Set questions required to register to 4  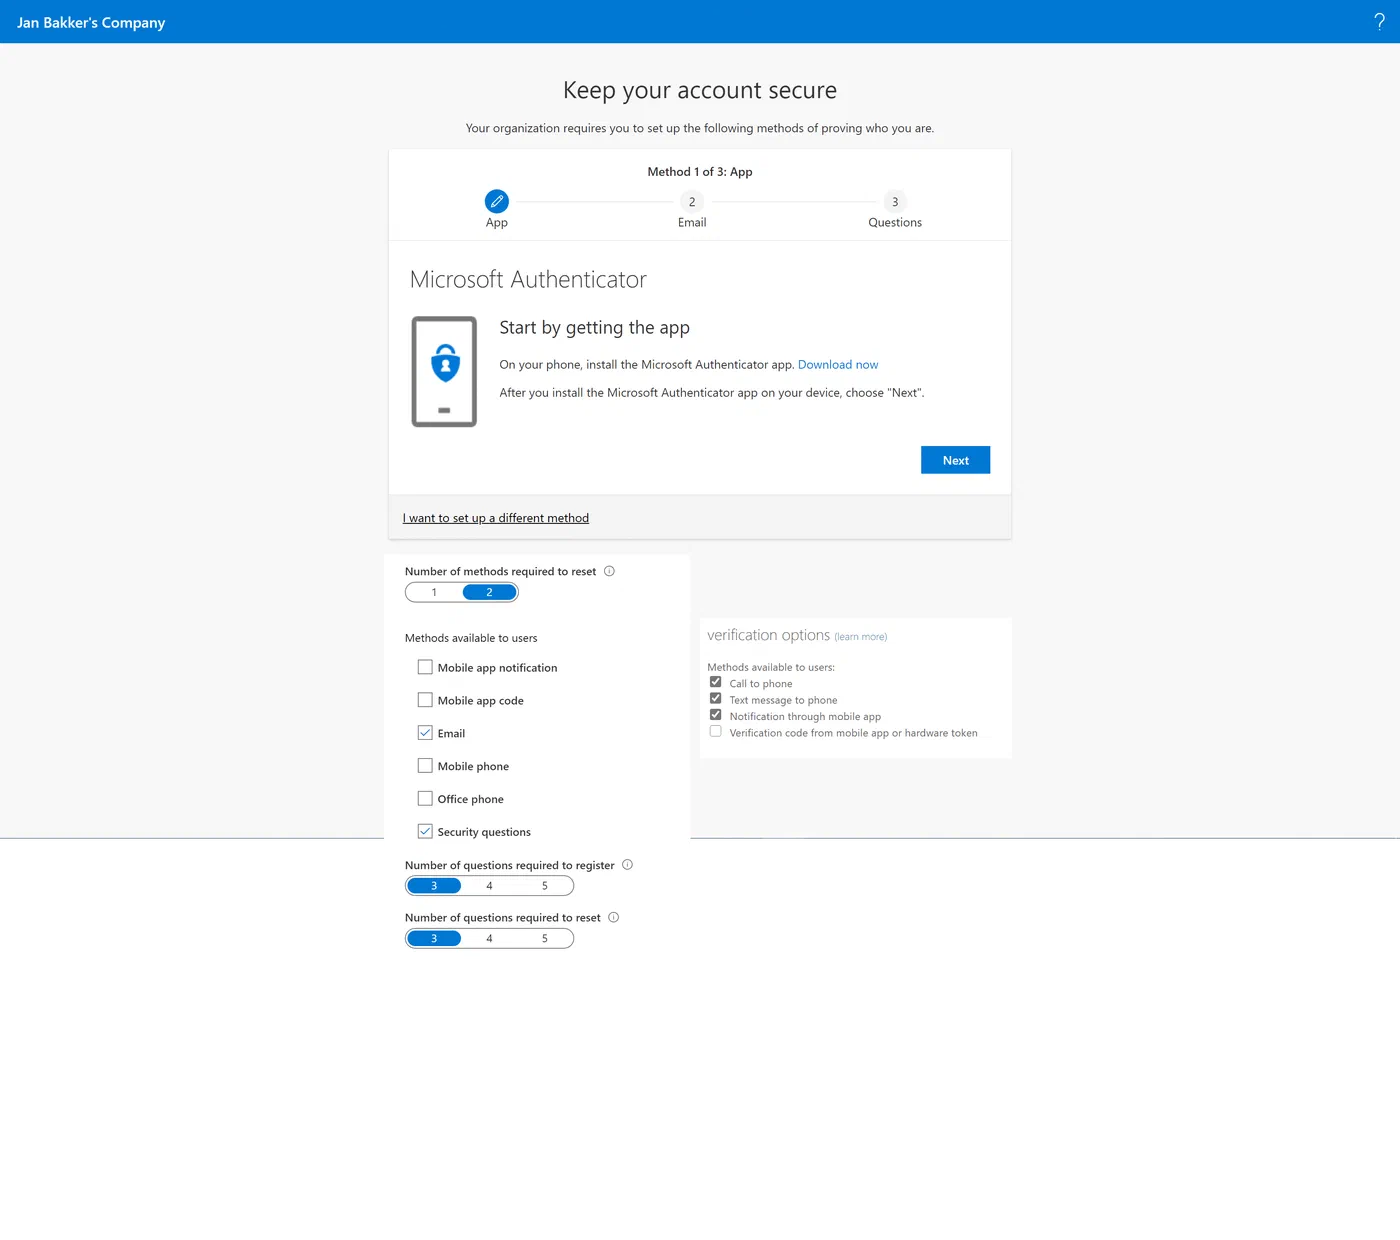pos(489,886)
